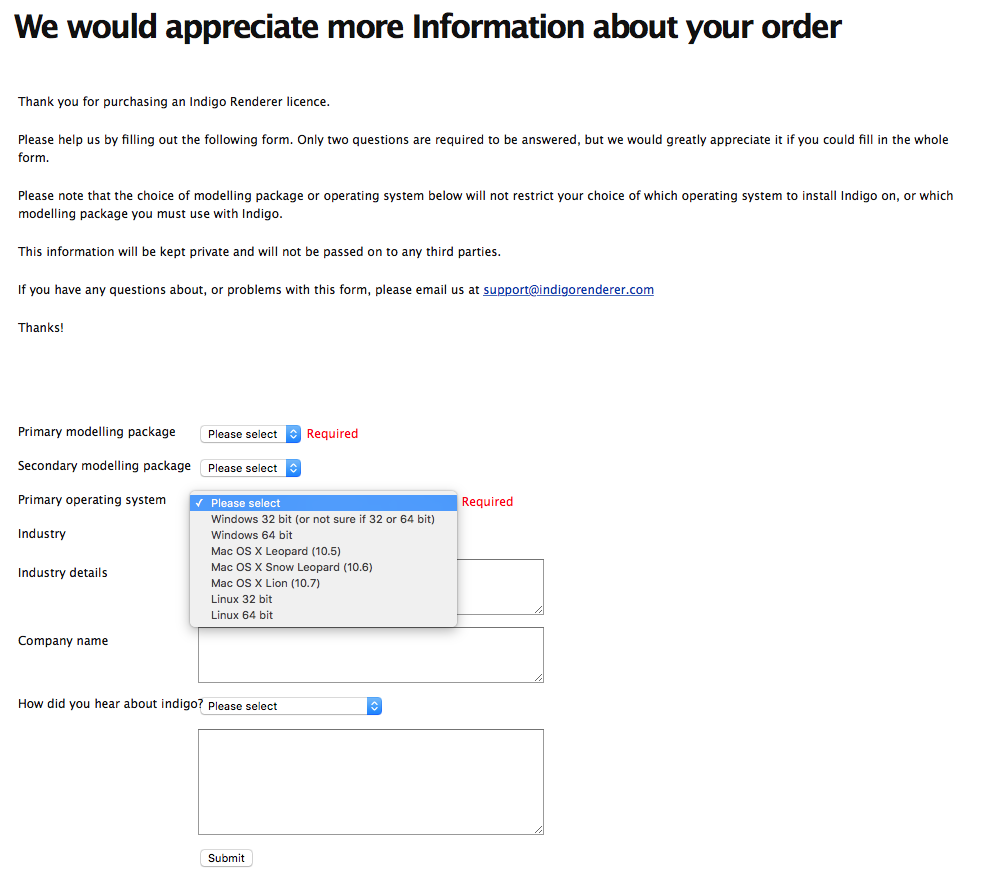Focus the Company name text area
The width and height of the screenshot is (988, 885).
[370, 654]
